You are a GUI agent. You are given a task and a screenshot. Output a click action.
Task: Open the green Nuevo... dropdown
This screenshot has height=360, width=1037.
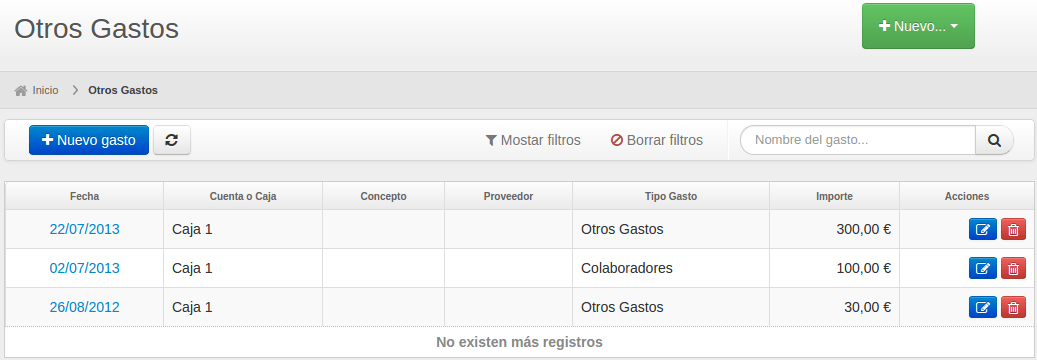click(918, 26)
